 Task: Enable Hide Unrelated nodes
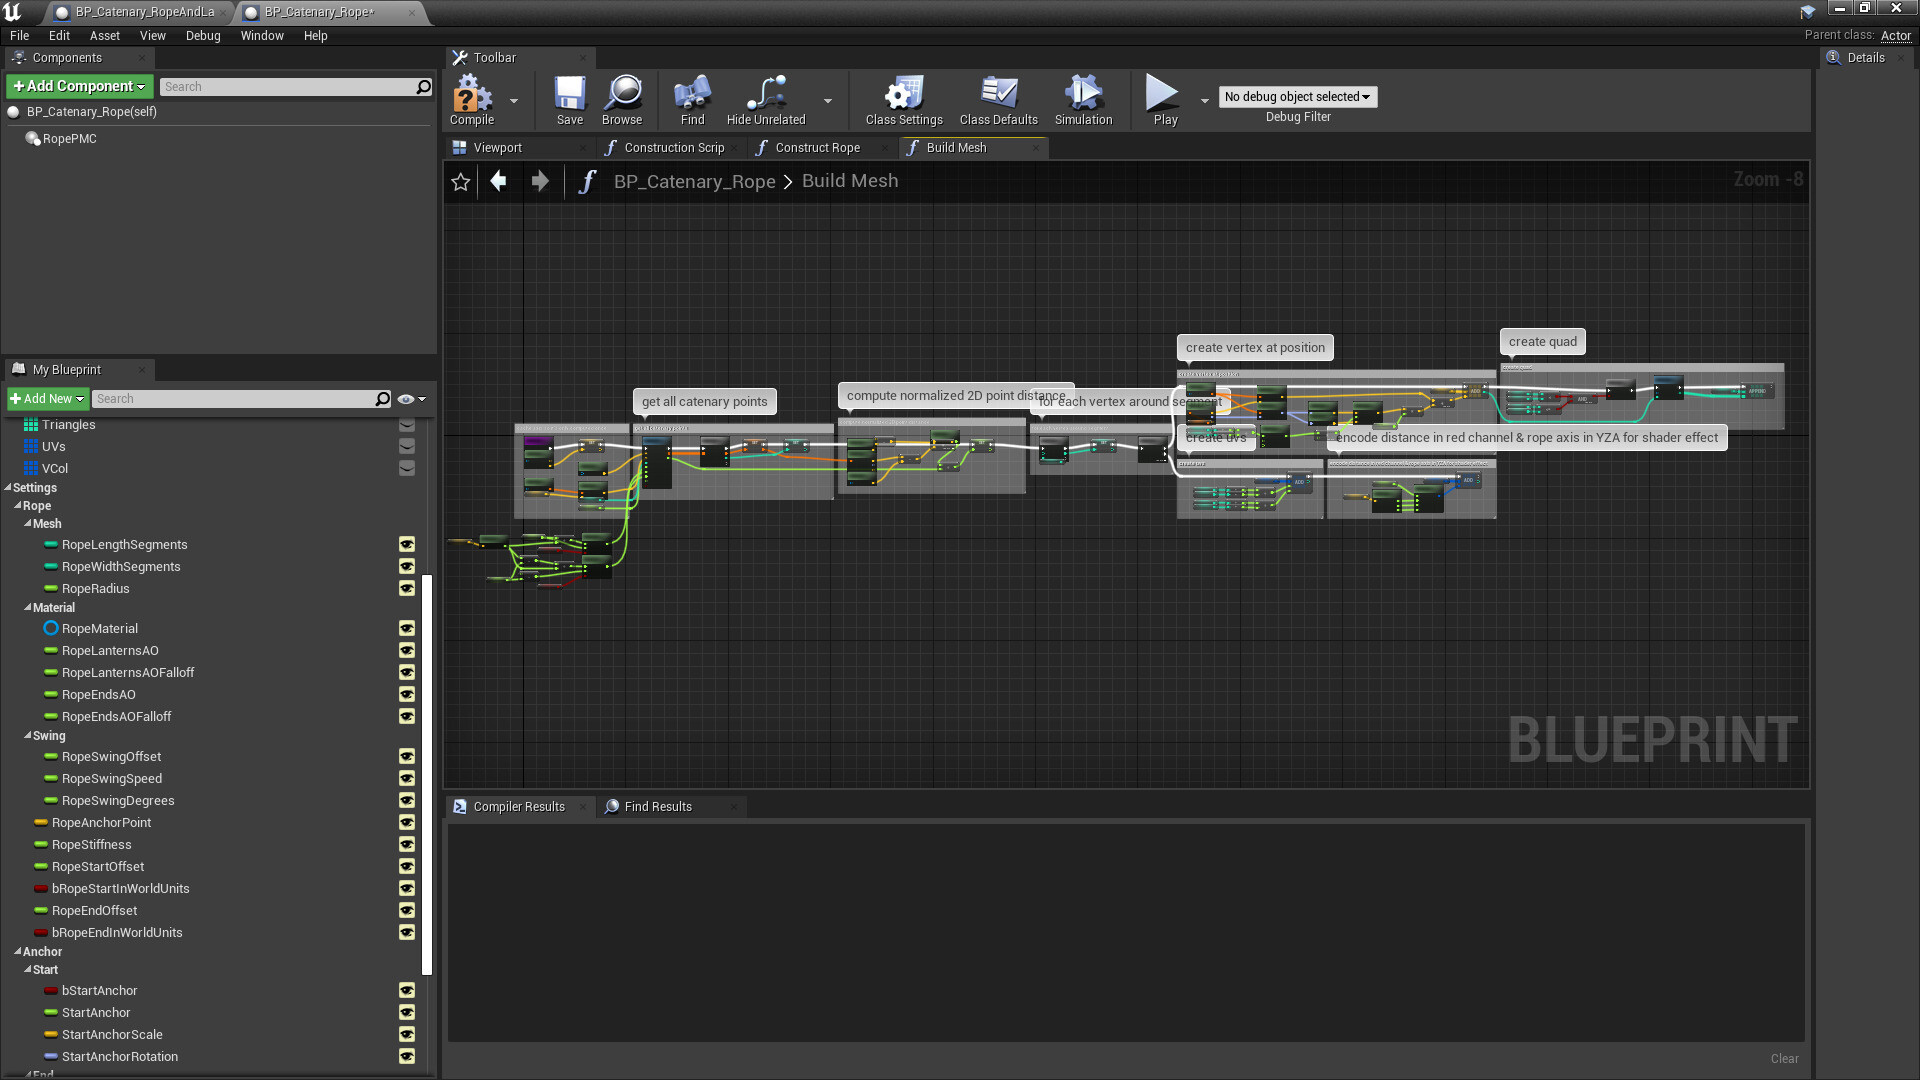(765, 99)
